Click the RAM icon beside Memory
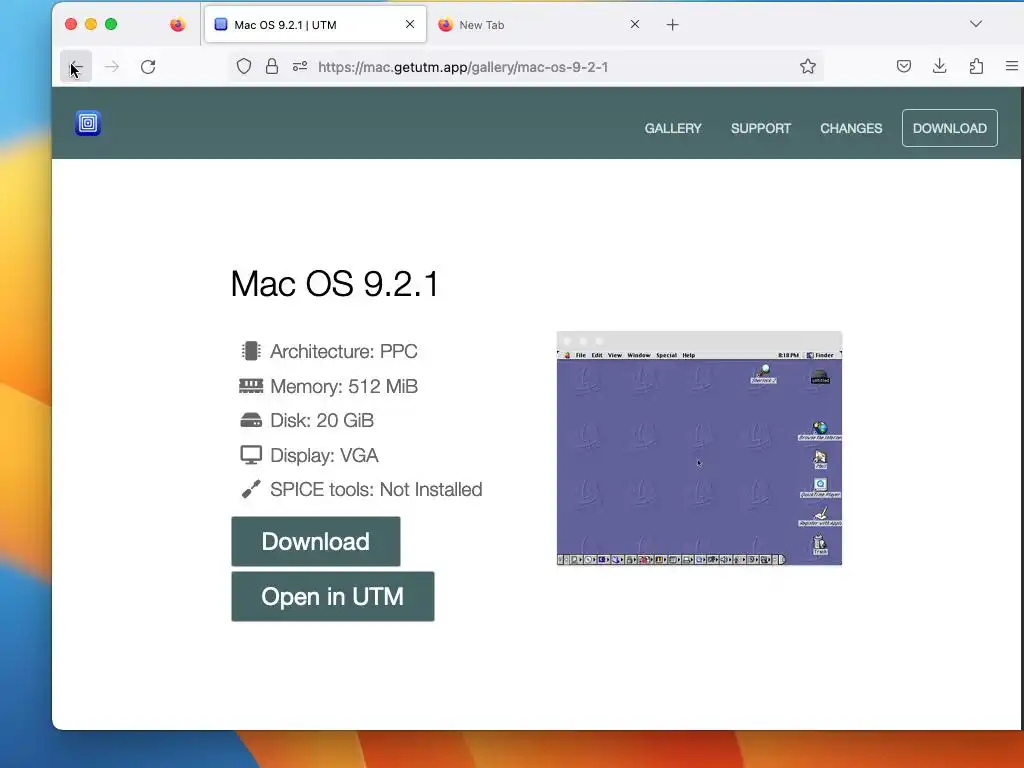Viewport: 1024px width, 768px height. [251, 386]
